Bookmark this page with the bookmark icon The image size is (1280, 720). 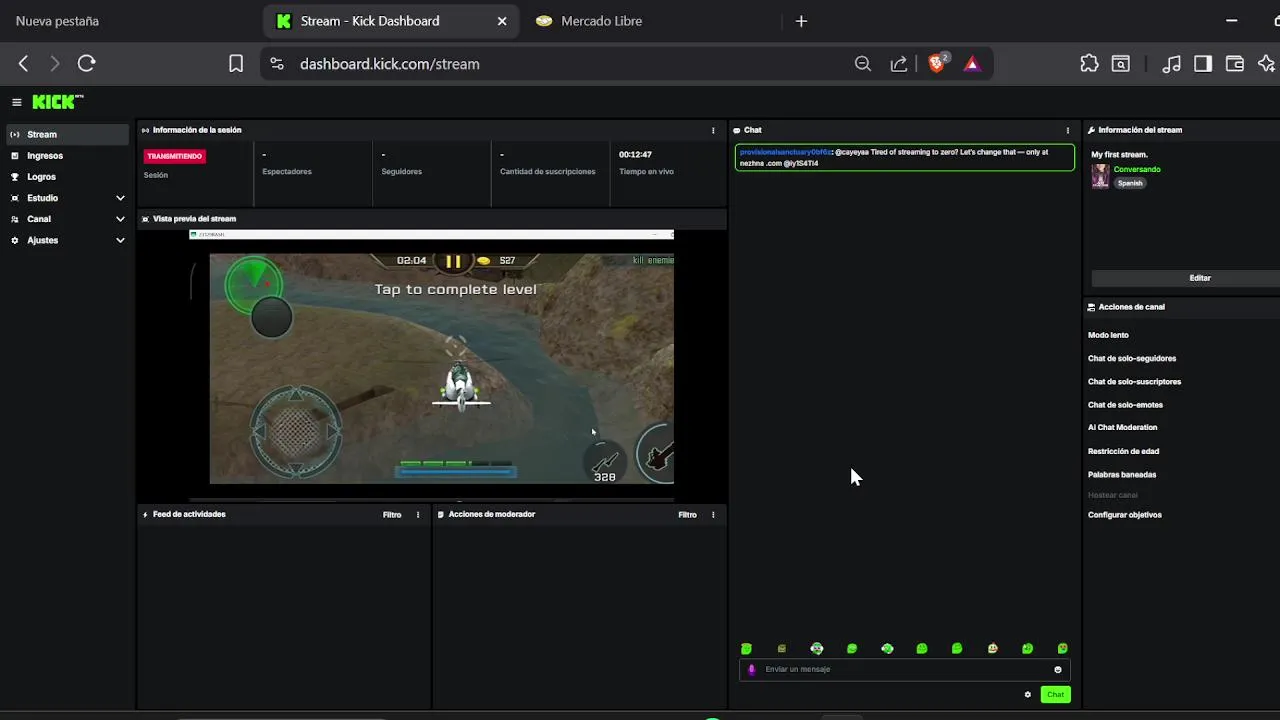236,64
